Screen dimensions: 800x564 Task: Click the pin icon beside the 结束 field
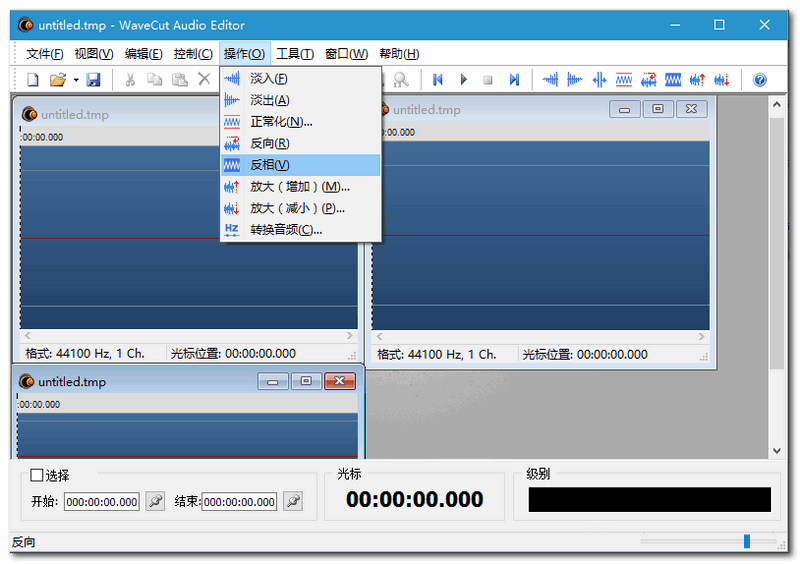[x=292, y=501]
